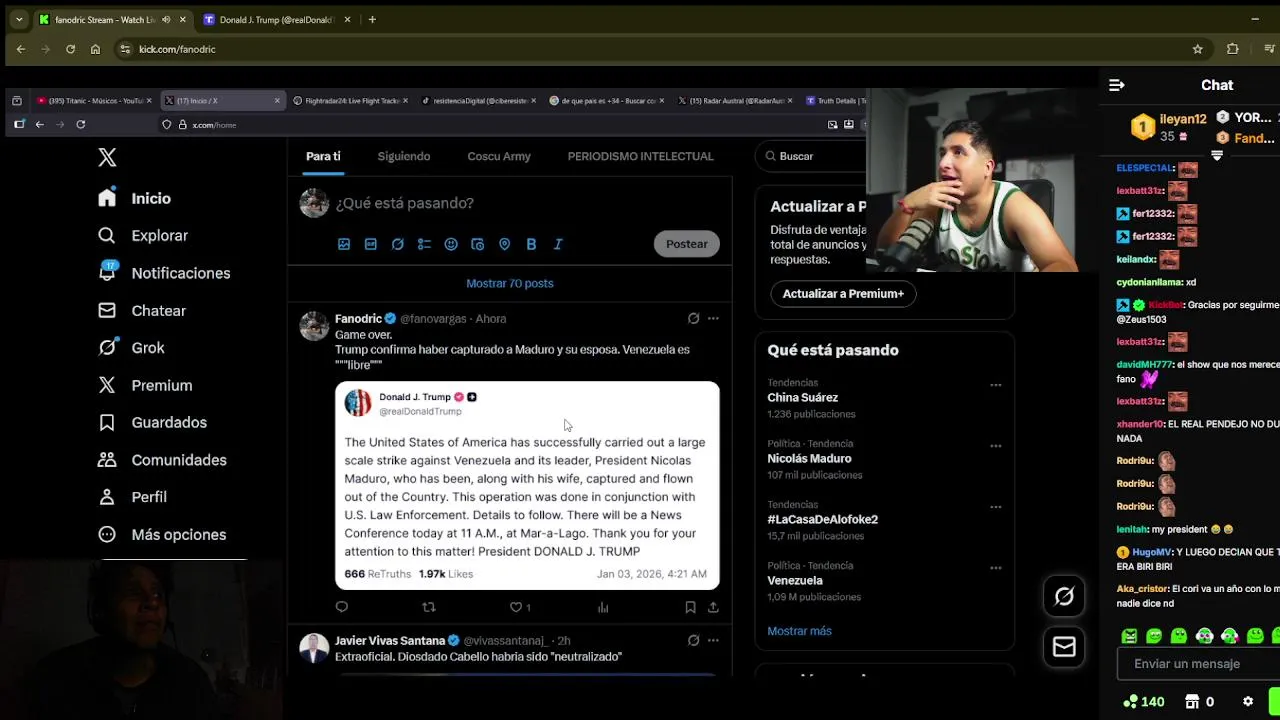The height and width of the screenshot is (720, 1280).
Task: Open the browser tab search dropdown
Action: click(18, 19)
